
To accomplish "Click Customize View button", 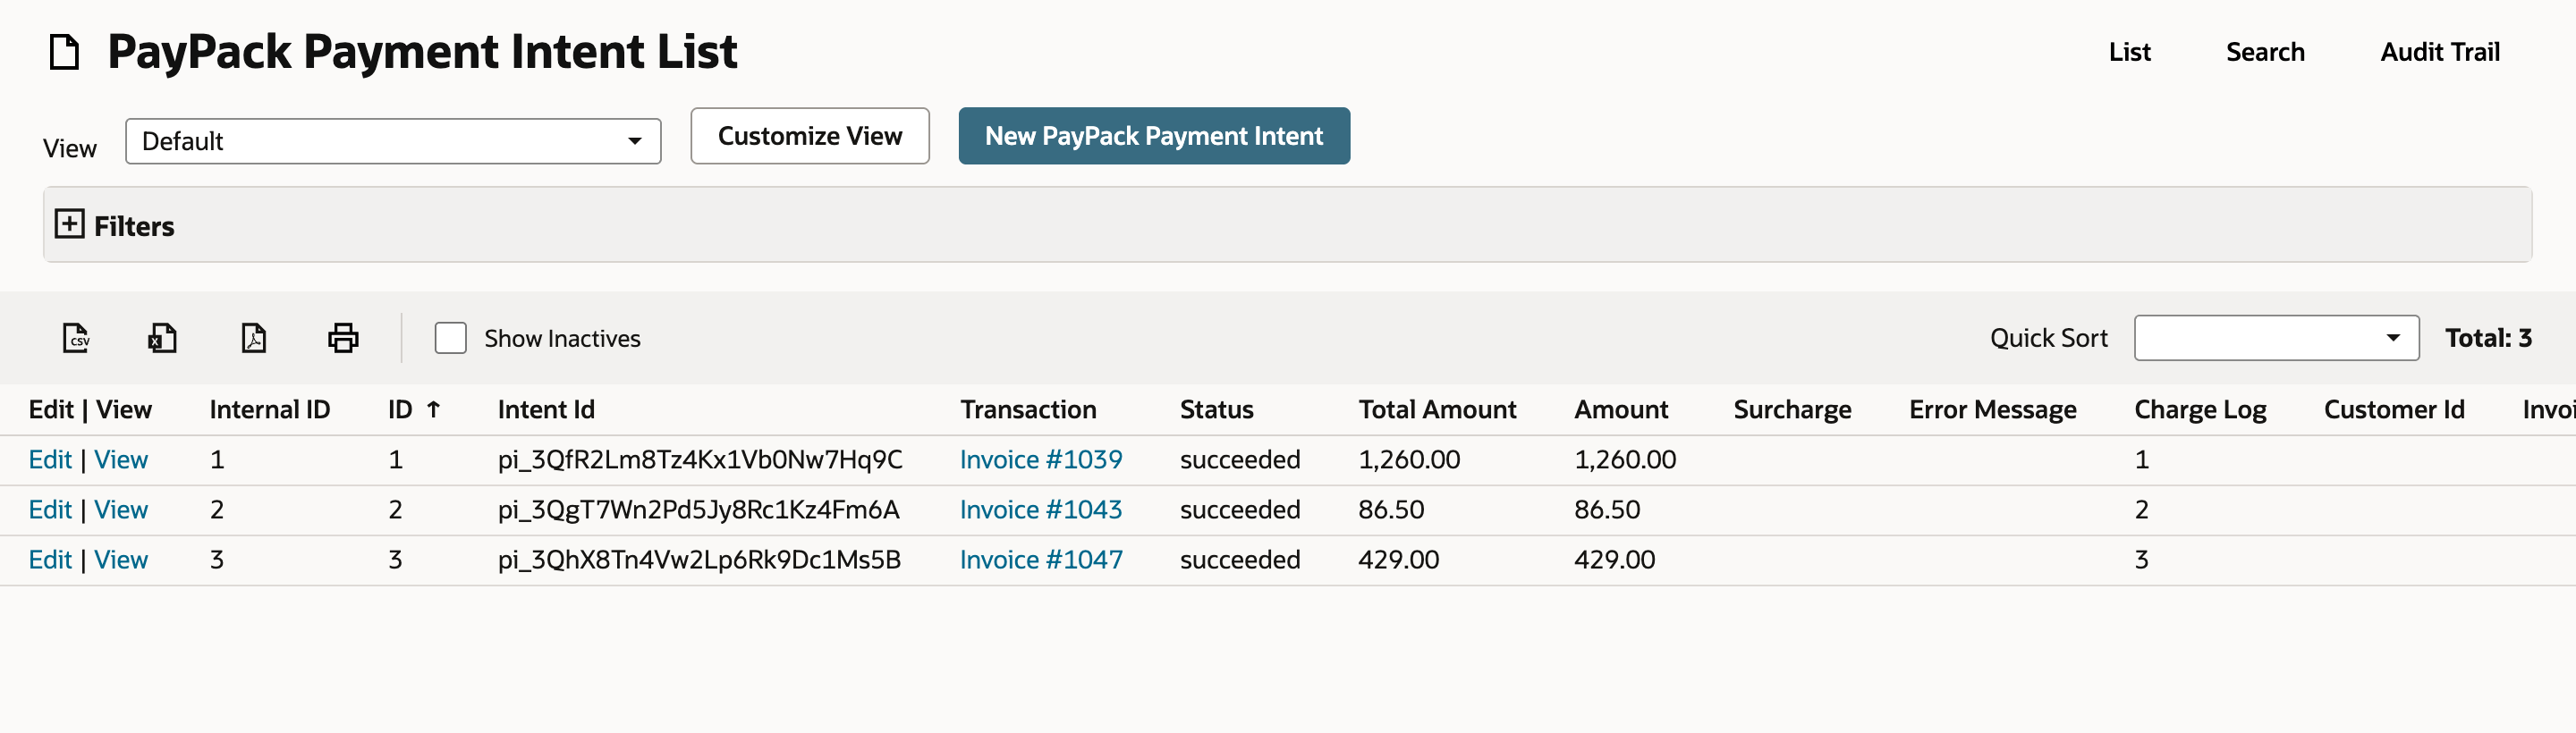I will [x=810, y=136].
